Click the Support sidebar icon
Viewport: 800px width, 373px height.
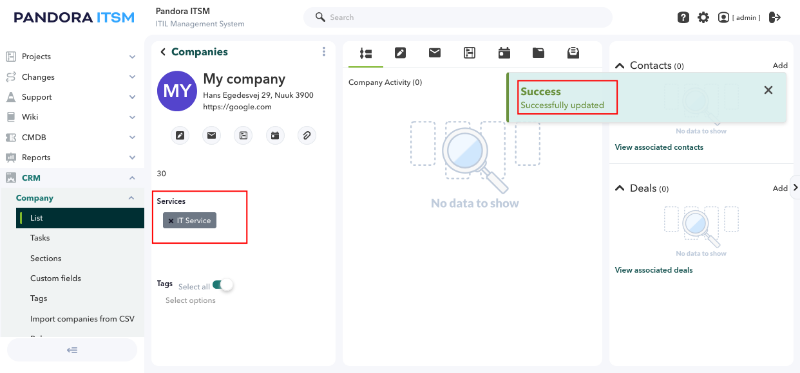point(11,97)
